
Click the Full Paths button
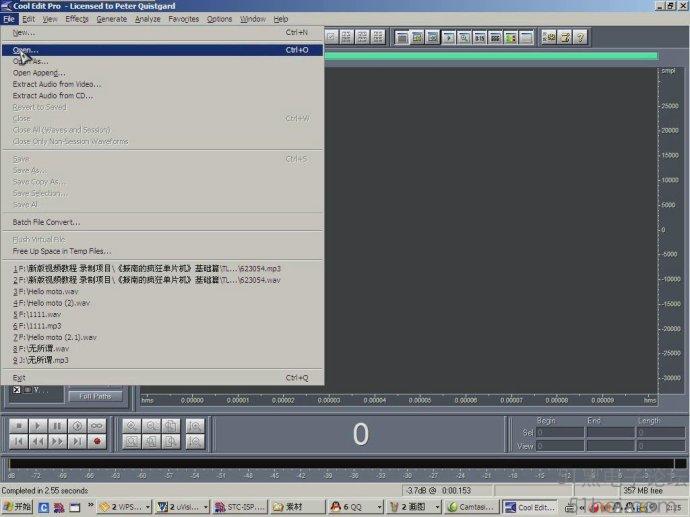click(95, 396)
